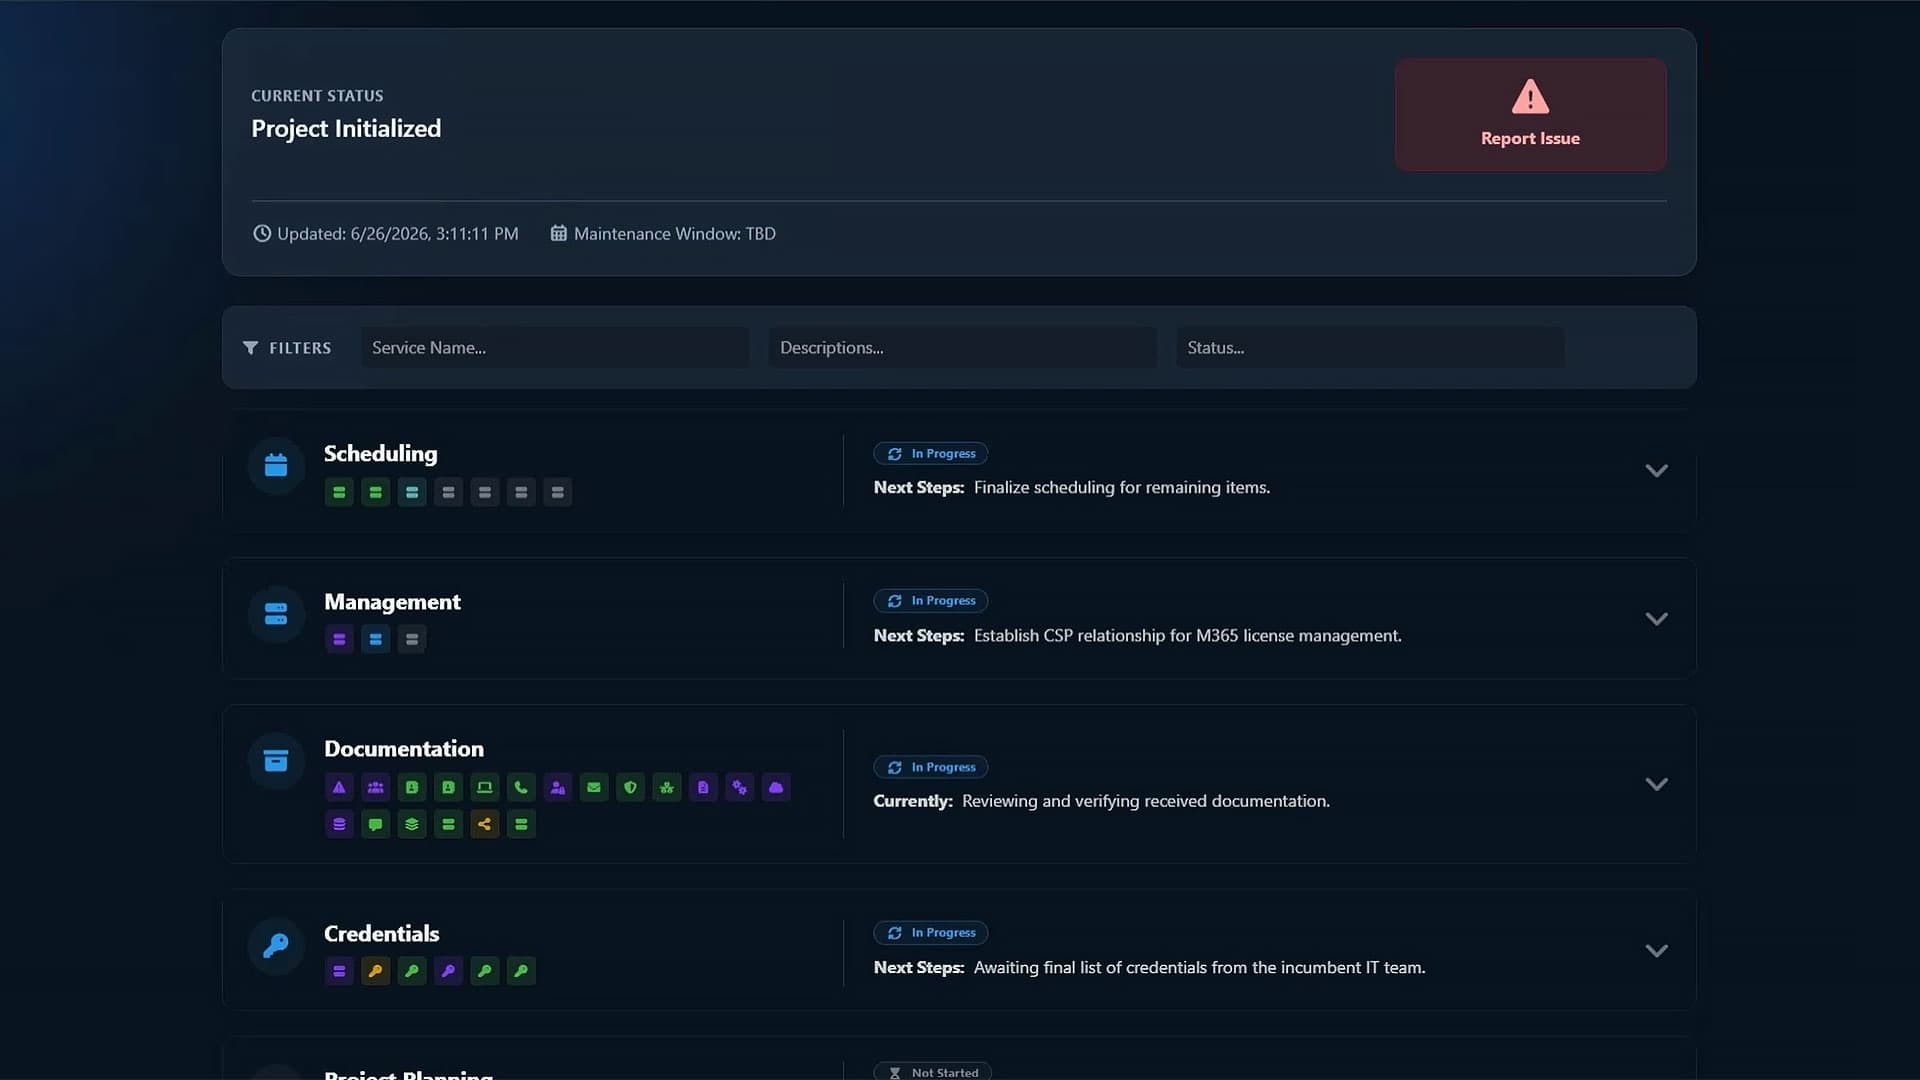Image resolution: width=1920 pixels, height=1080 pixels.
Task: Open the warning triangle item under Documentation
Action: tap(339, 788)
